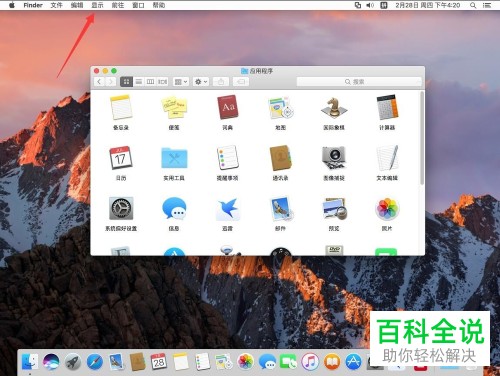Click the Finder window vertical scrollbar
The height and width of the screenshot is (376, 500).
tap(422, 138)
